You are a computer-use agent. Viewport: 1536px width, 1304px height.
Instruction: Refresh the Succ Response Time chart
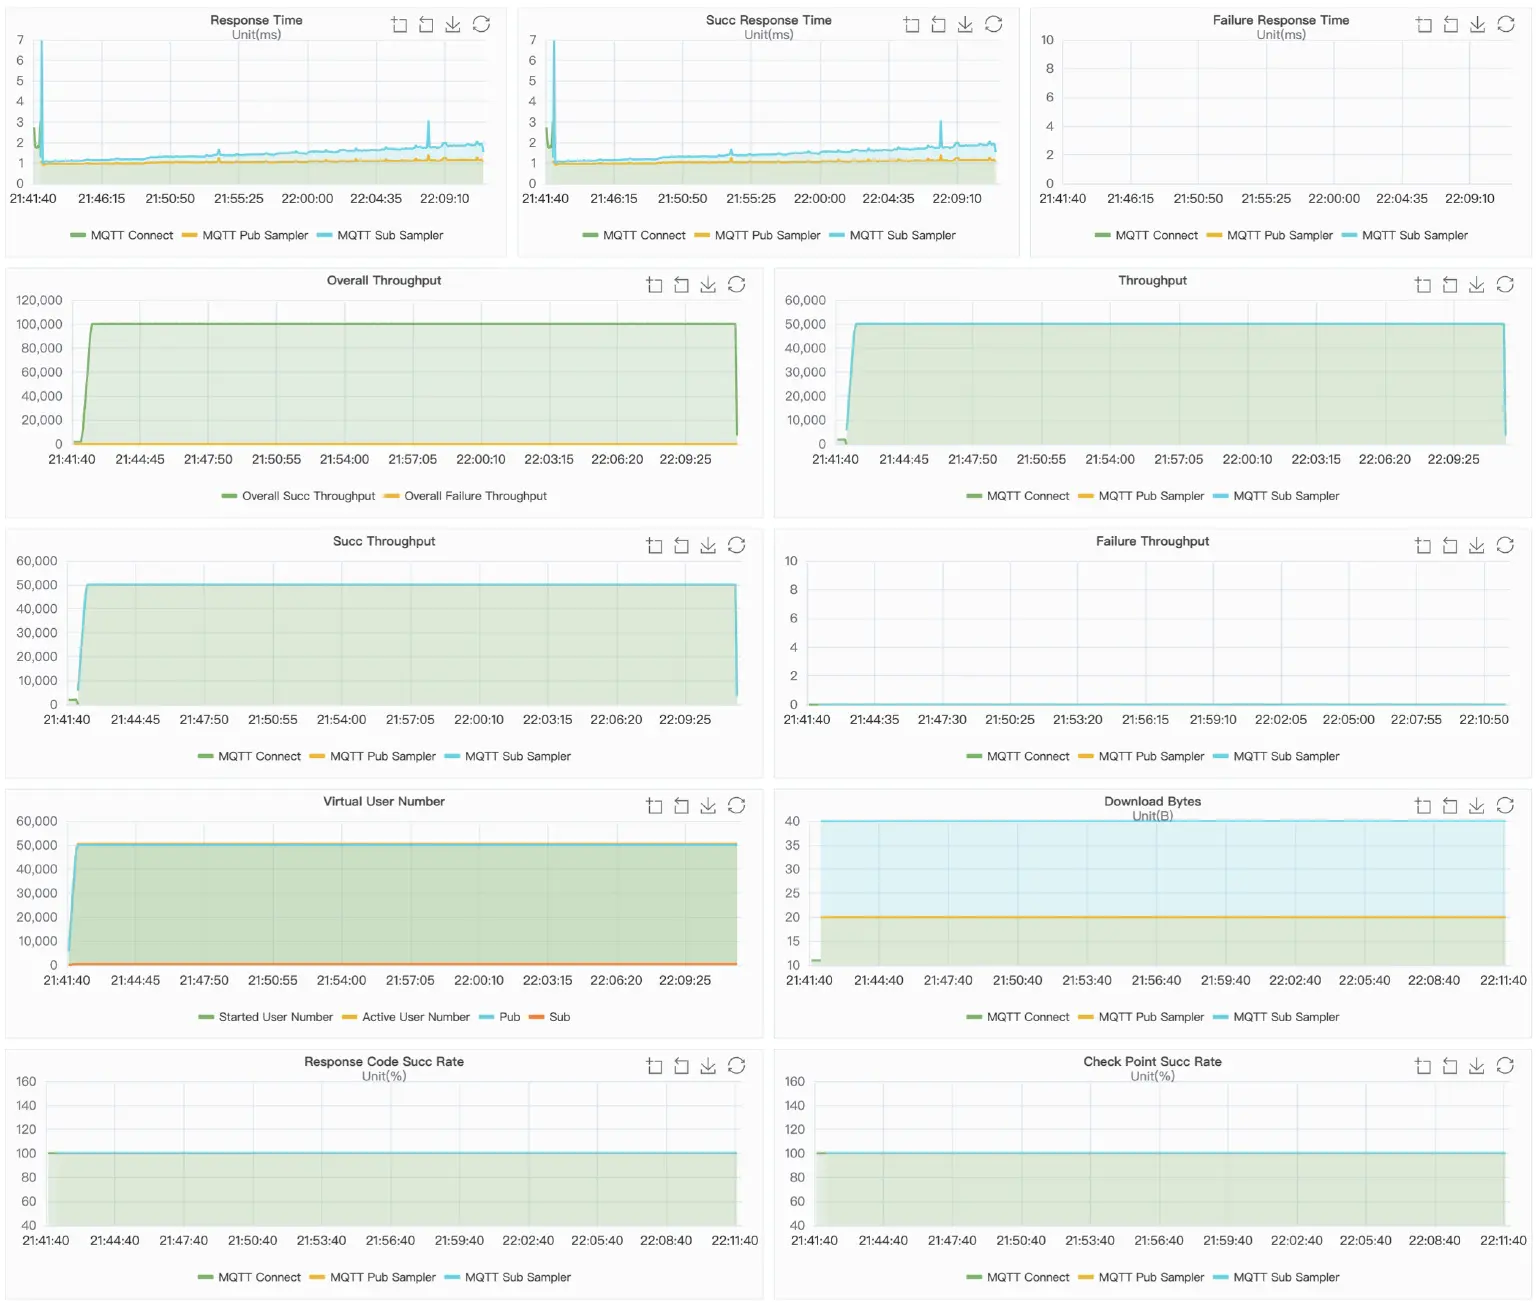point(993,24)
